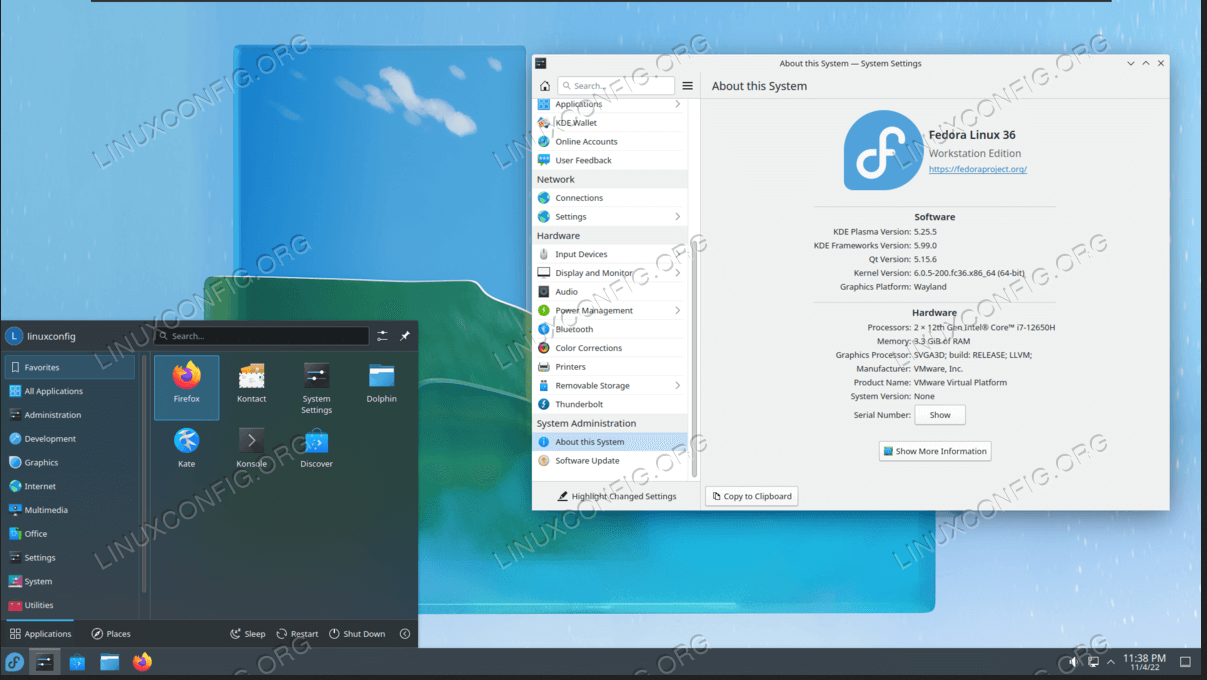Viewport: 1207px width, 680px height.
Task: Select Administration category in launcher
Action: point(69,415)
